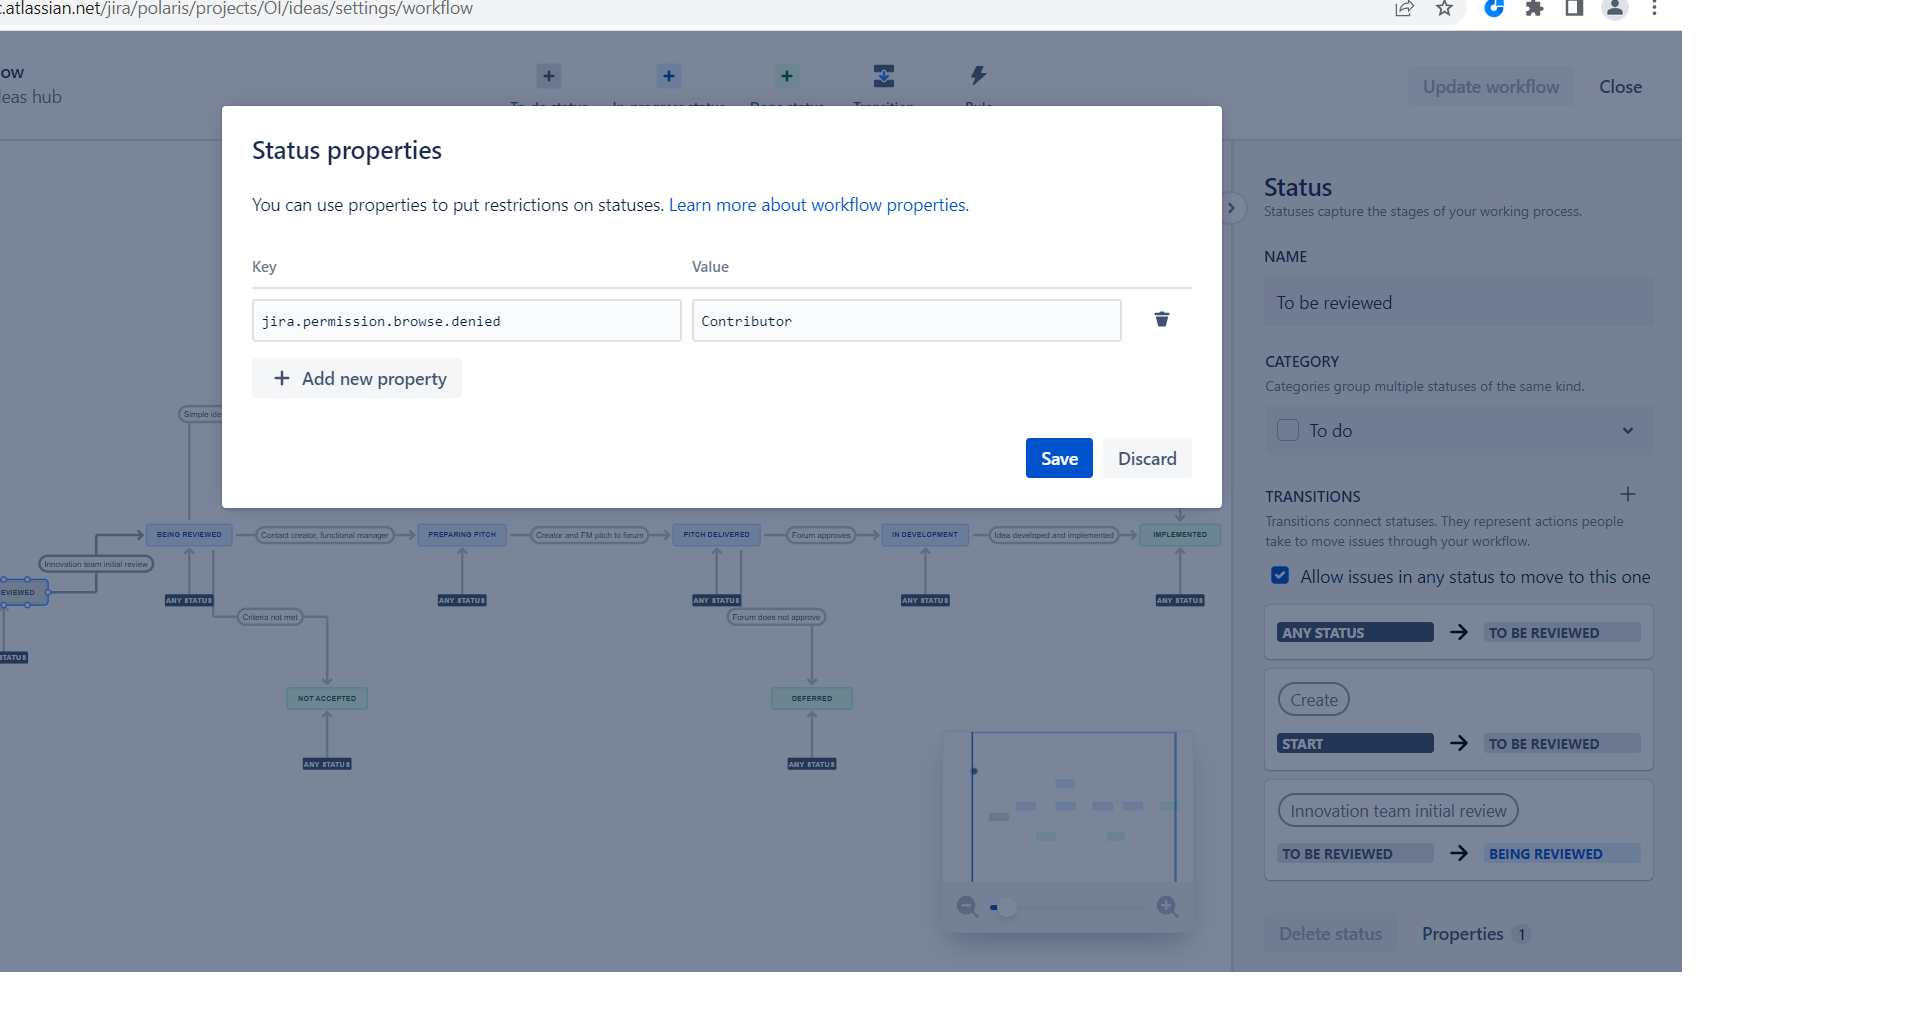
Task: Open browser extensions puzzle icon
Action: pos(1534,9)
